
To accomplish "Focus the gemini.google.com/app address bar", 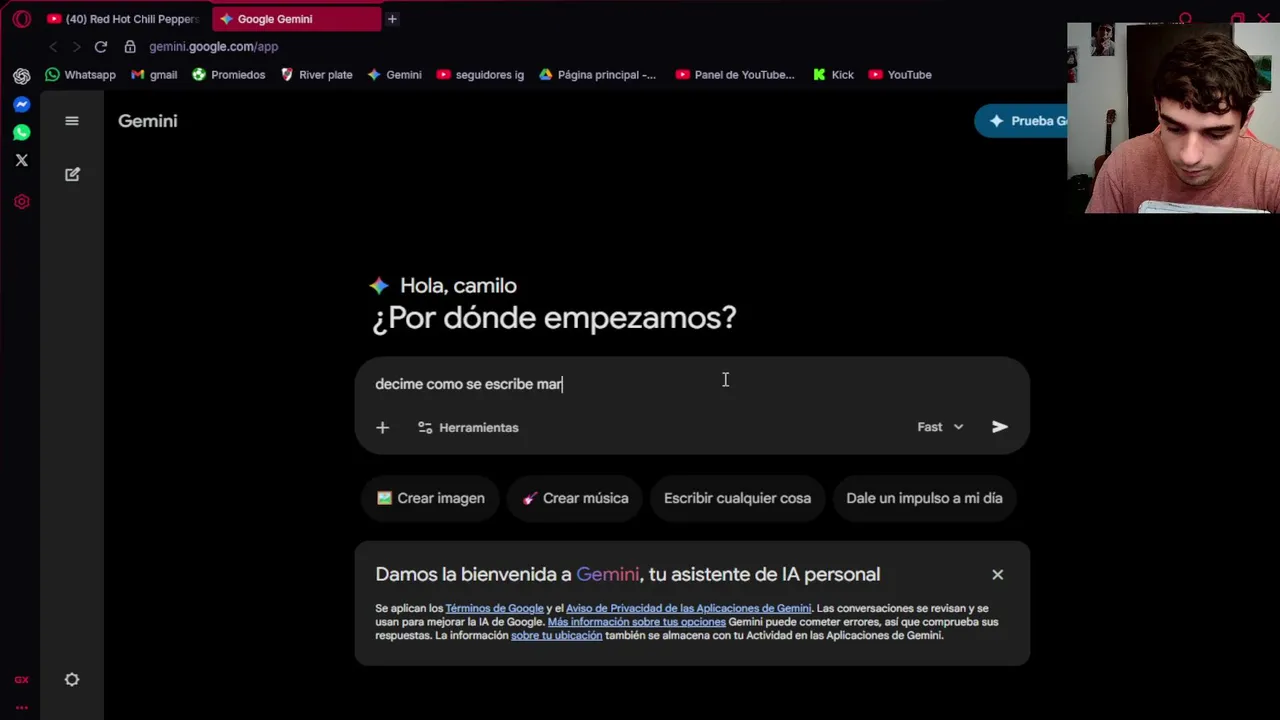I will point(214,47).
